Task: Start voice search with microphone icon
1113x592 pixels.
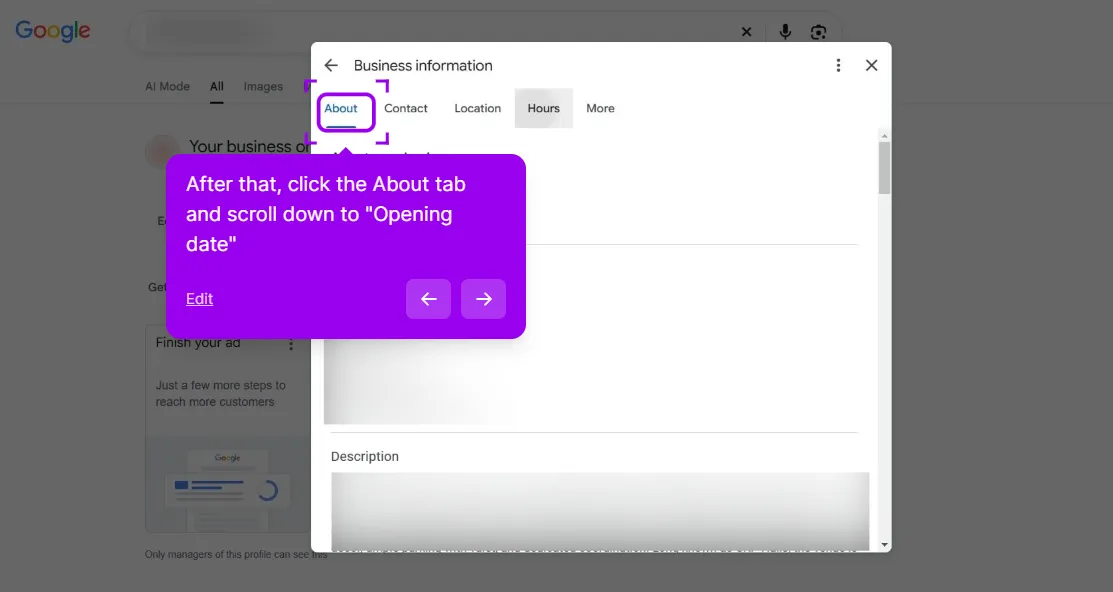Action: coord(785,32)
